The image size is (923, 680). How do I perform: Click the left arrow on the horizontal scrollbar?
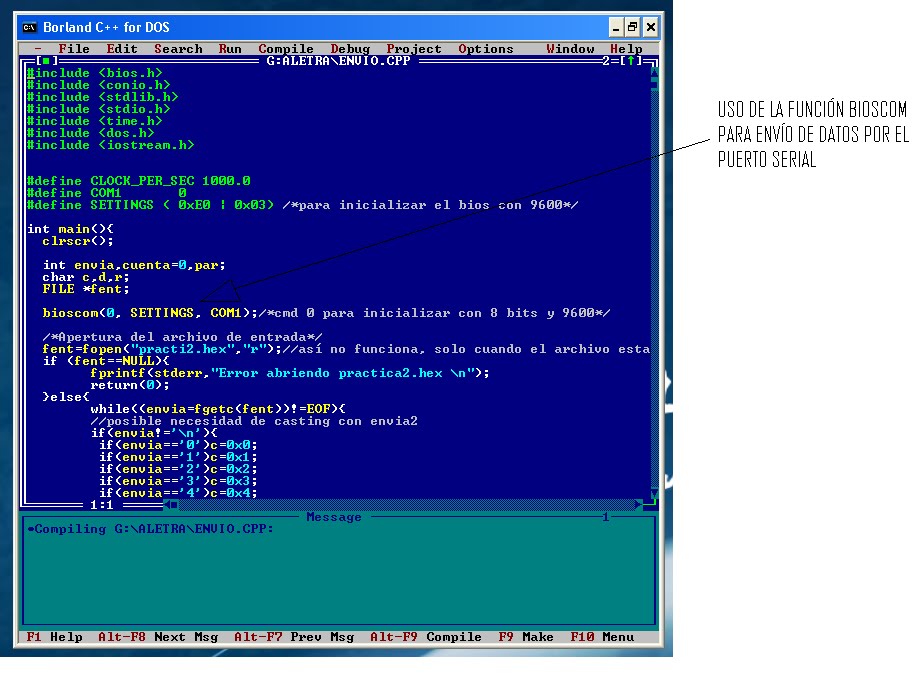pyautogui.click(x=167, y=505)
